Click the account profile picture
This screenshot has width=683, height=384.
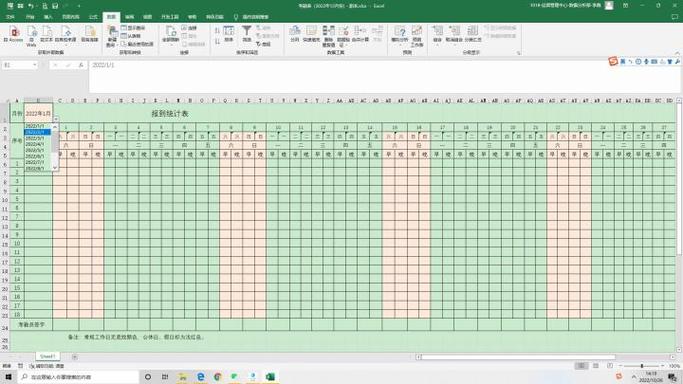click(609, 6)
